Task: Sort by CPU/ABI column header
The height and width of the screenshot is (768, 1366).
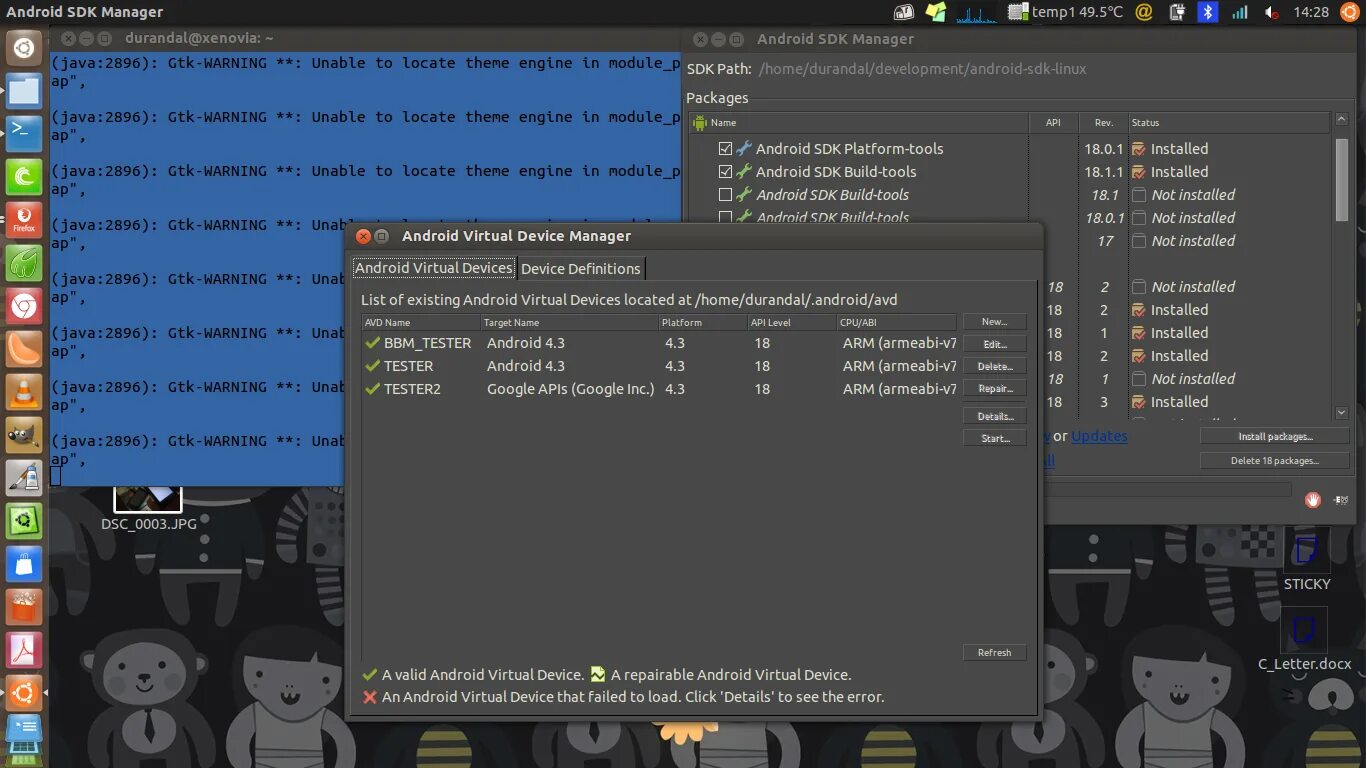Action: 897,323
